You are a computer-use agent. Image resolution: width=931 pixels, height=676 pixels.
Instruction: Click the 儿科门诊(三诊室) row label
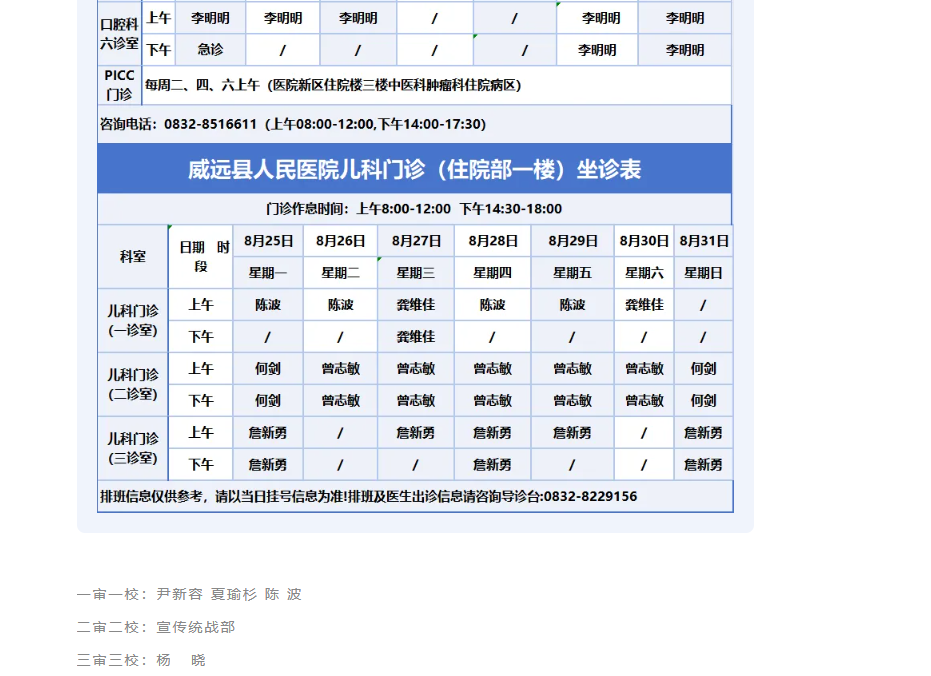[x=133, y=449]
